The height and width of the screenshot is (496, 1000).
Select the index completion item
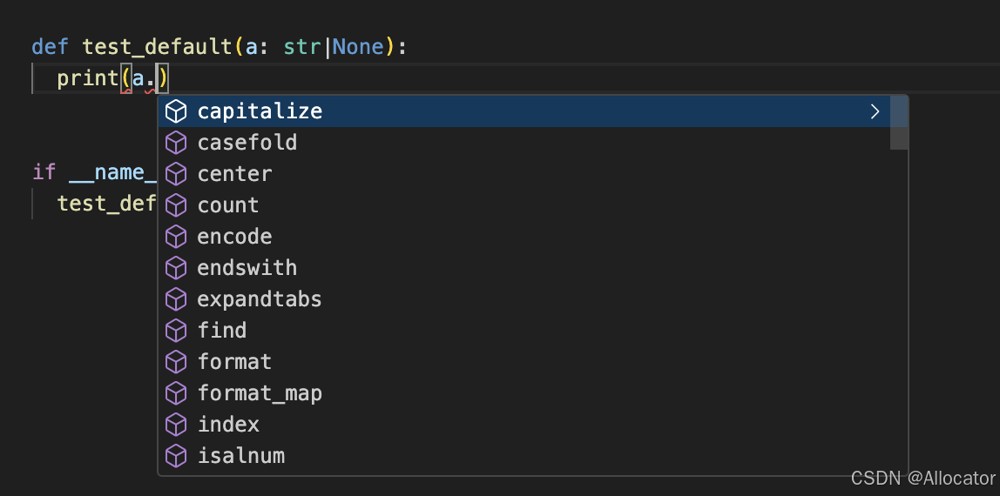(228, 424)
